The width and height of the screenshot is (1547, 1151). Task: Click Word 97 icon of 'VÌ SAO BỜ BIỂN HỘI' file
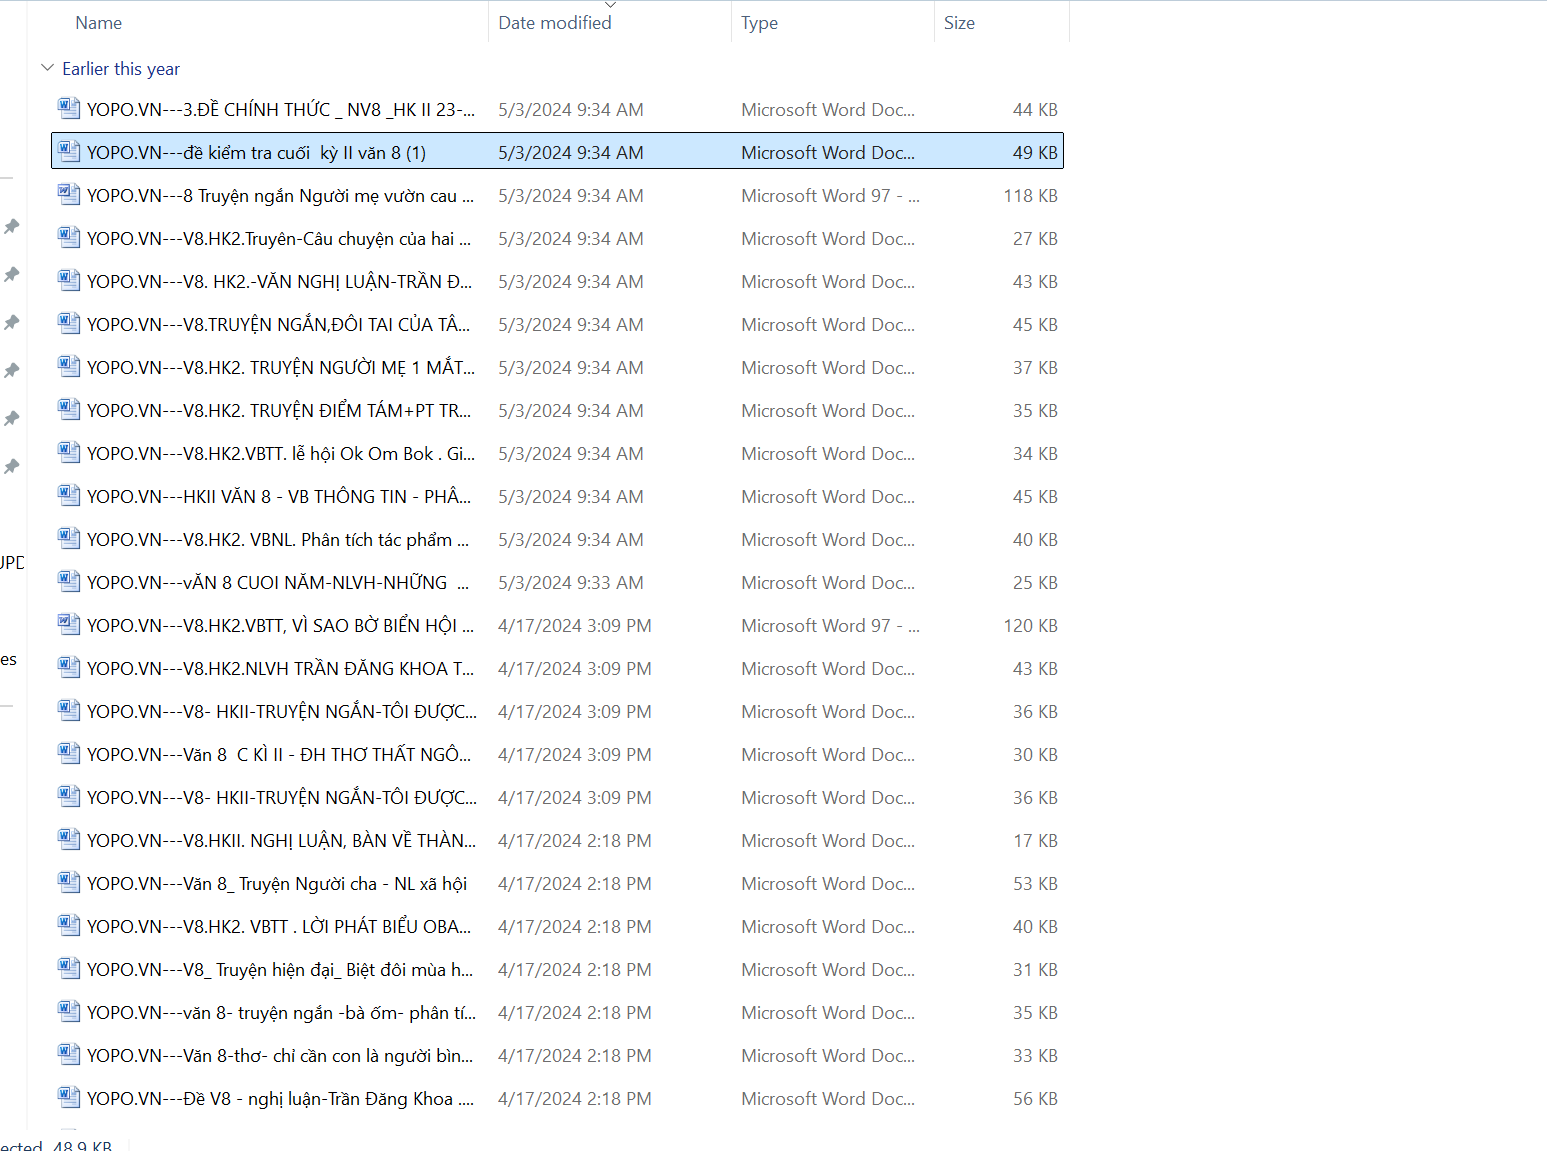coord(69,624)
